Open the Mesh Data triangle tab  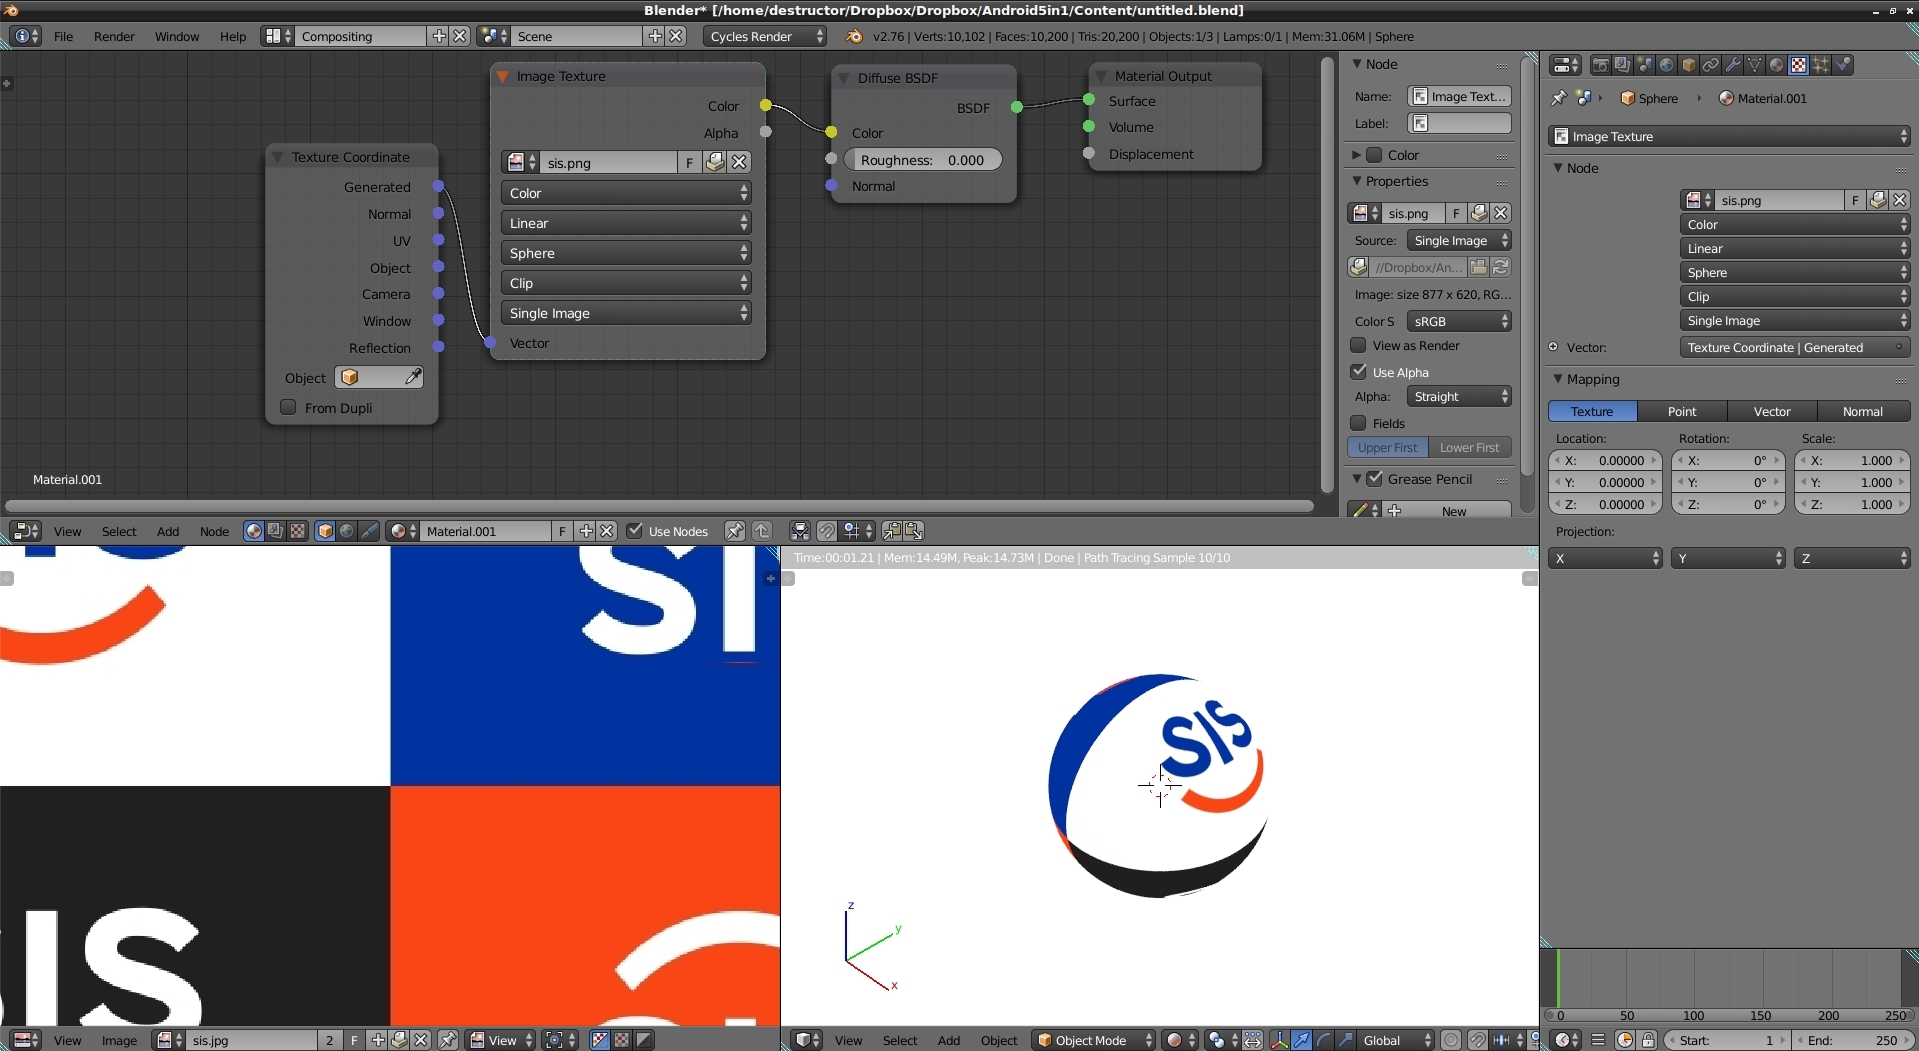click(x=1754, y=65)
